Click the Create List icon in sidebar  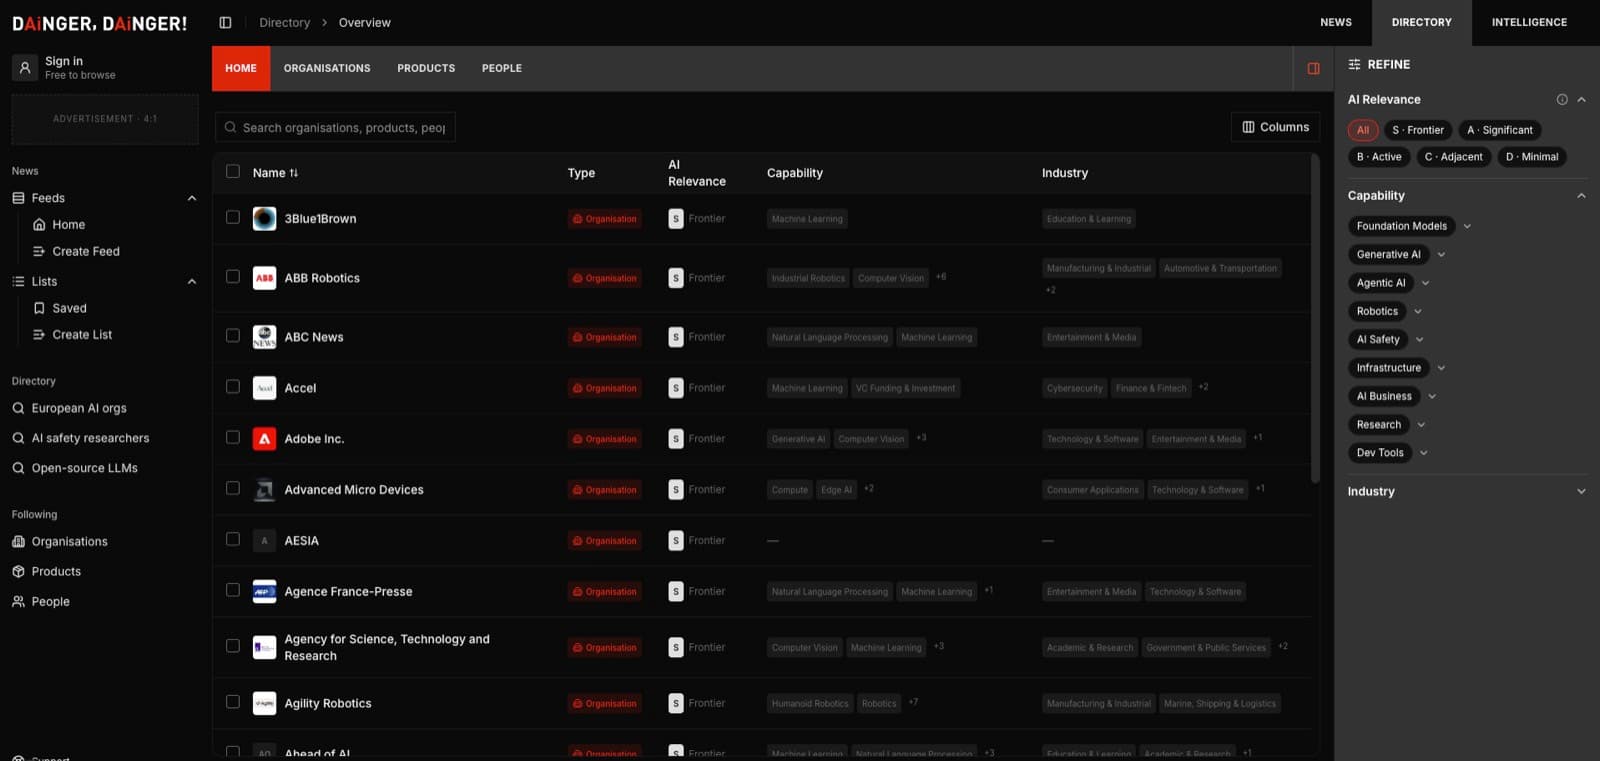coord(39,334)
